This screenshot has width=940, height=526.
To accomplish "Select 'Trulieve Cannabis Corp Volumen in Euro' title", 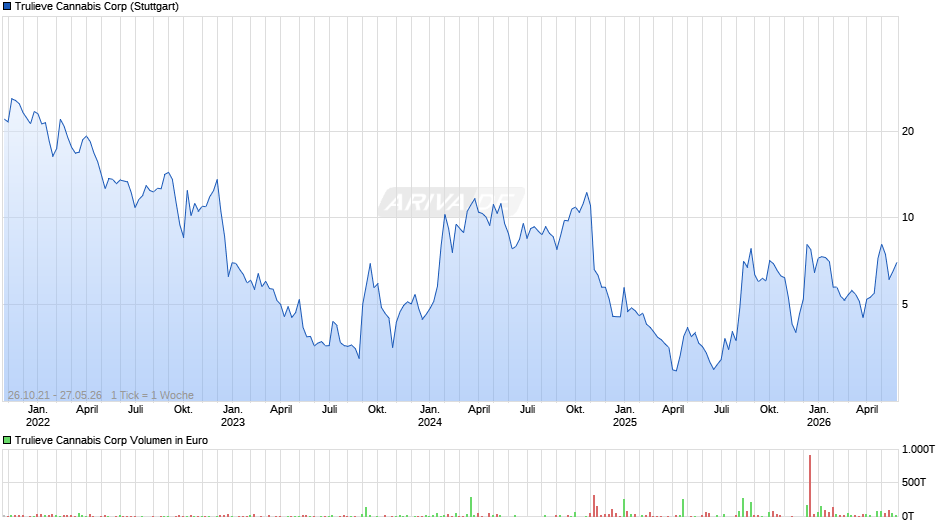I will [x=112, y=440].
